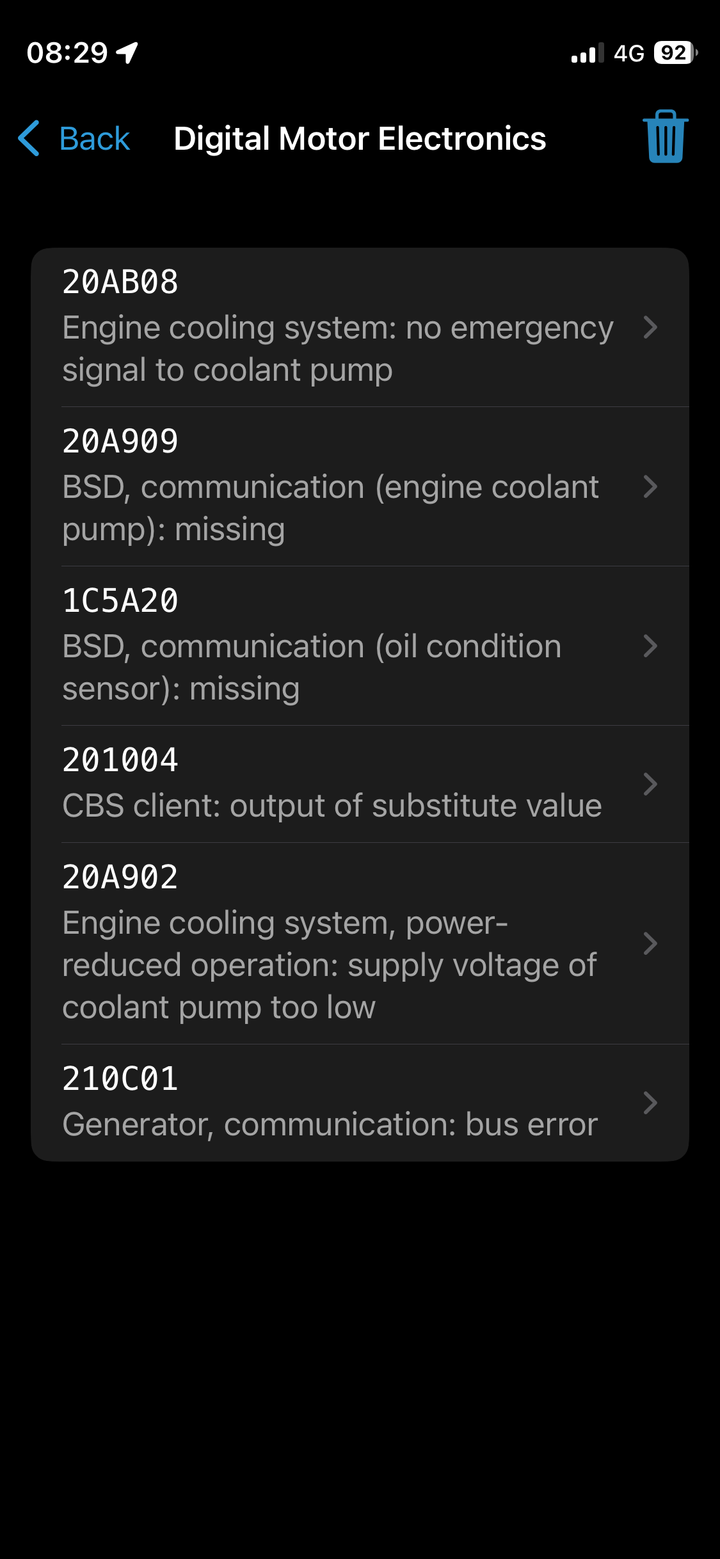Expand fault 20AB08 using its chevron

click(x=650, y=327)
